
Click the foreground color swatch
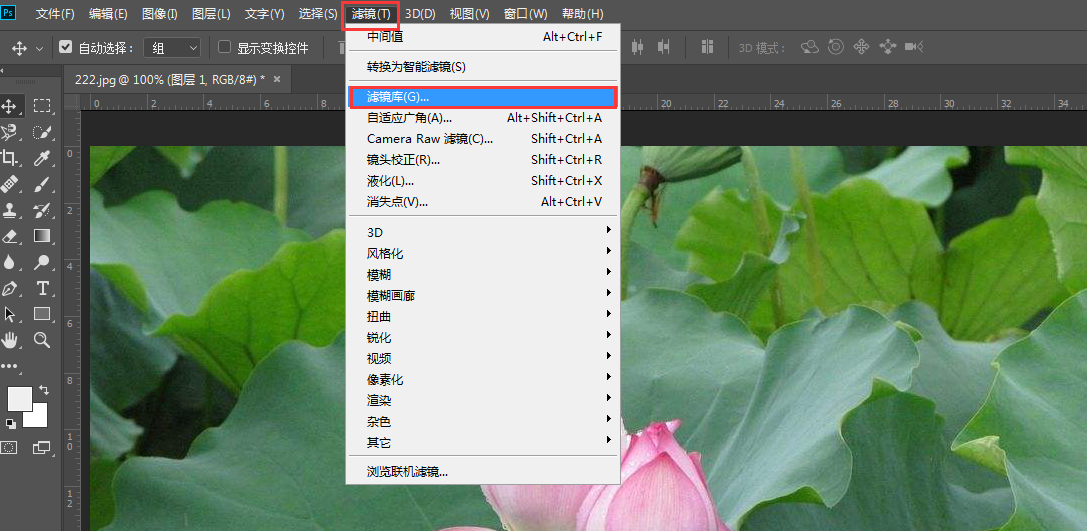(19, 399)
